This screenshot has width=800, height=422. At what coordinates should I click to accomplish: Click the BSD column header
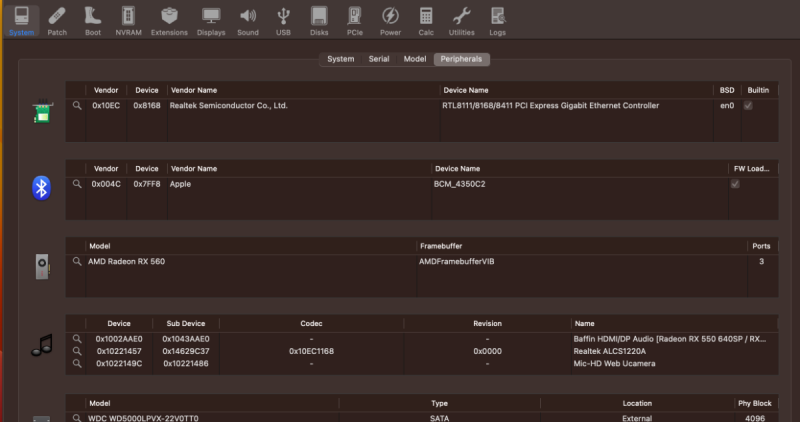pos(727,90)
